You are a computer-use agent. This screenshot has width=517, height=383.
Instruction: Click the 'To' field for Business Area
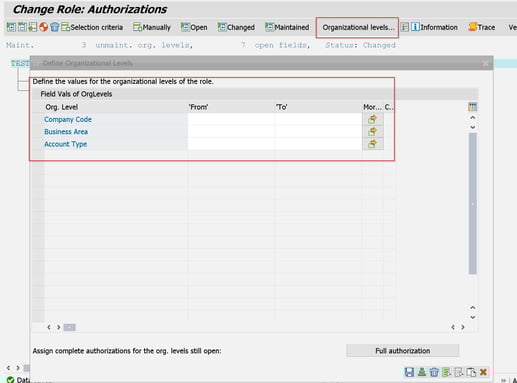pyautogui.click(x=318, y=132)
